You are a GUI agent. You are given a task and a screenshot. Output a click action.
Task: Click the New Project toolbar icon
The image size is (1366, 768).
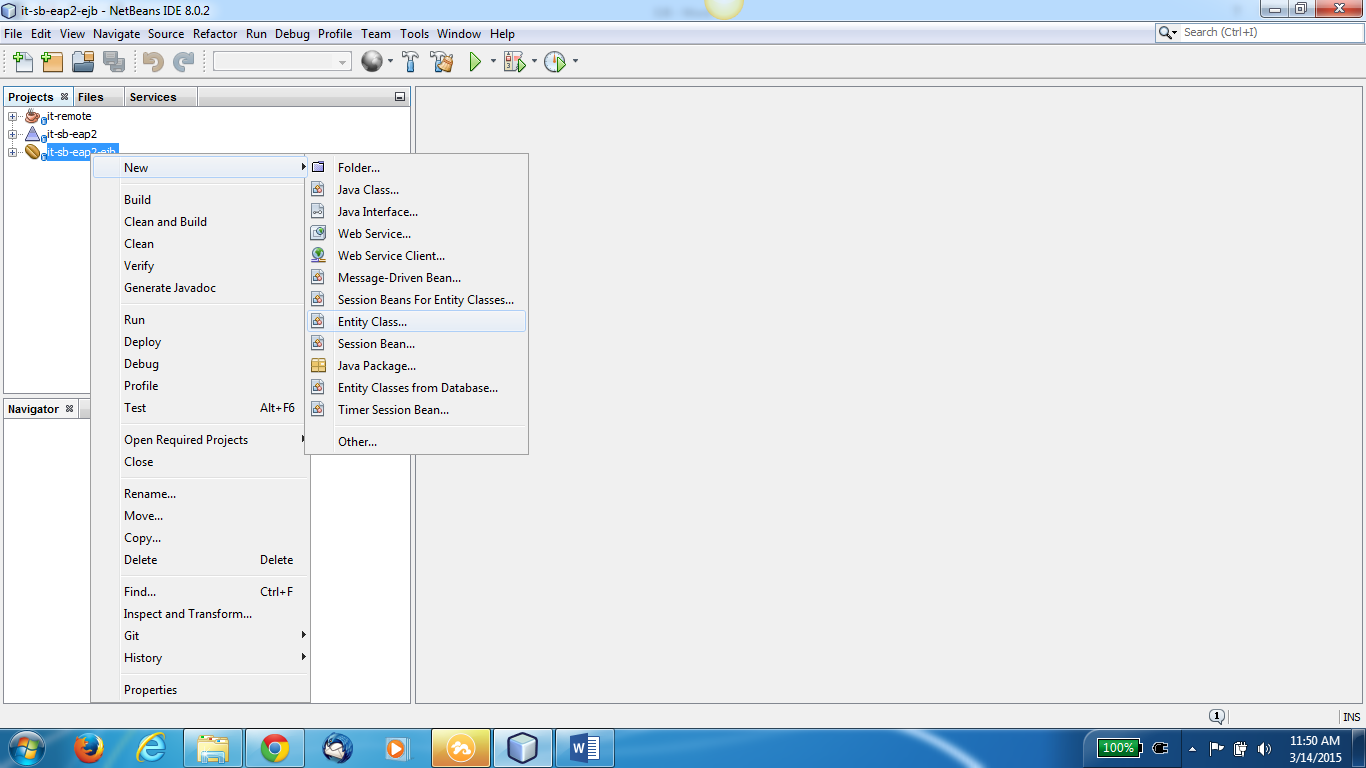pos(52,62)
